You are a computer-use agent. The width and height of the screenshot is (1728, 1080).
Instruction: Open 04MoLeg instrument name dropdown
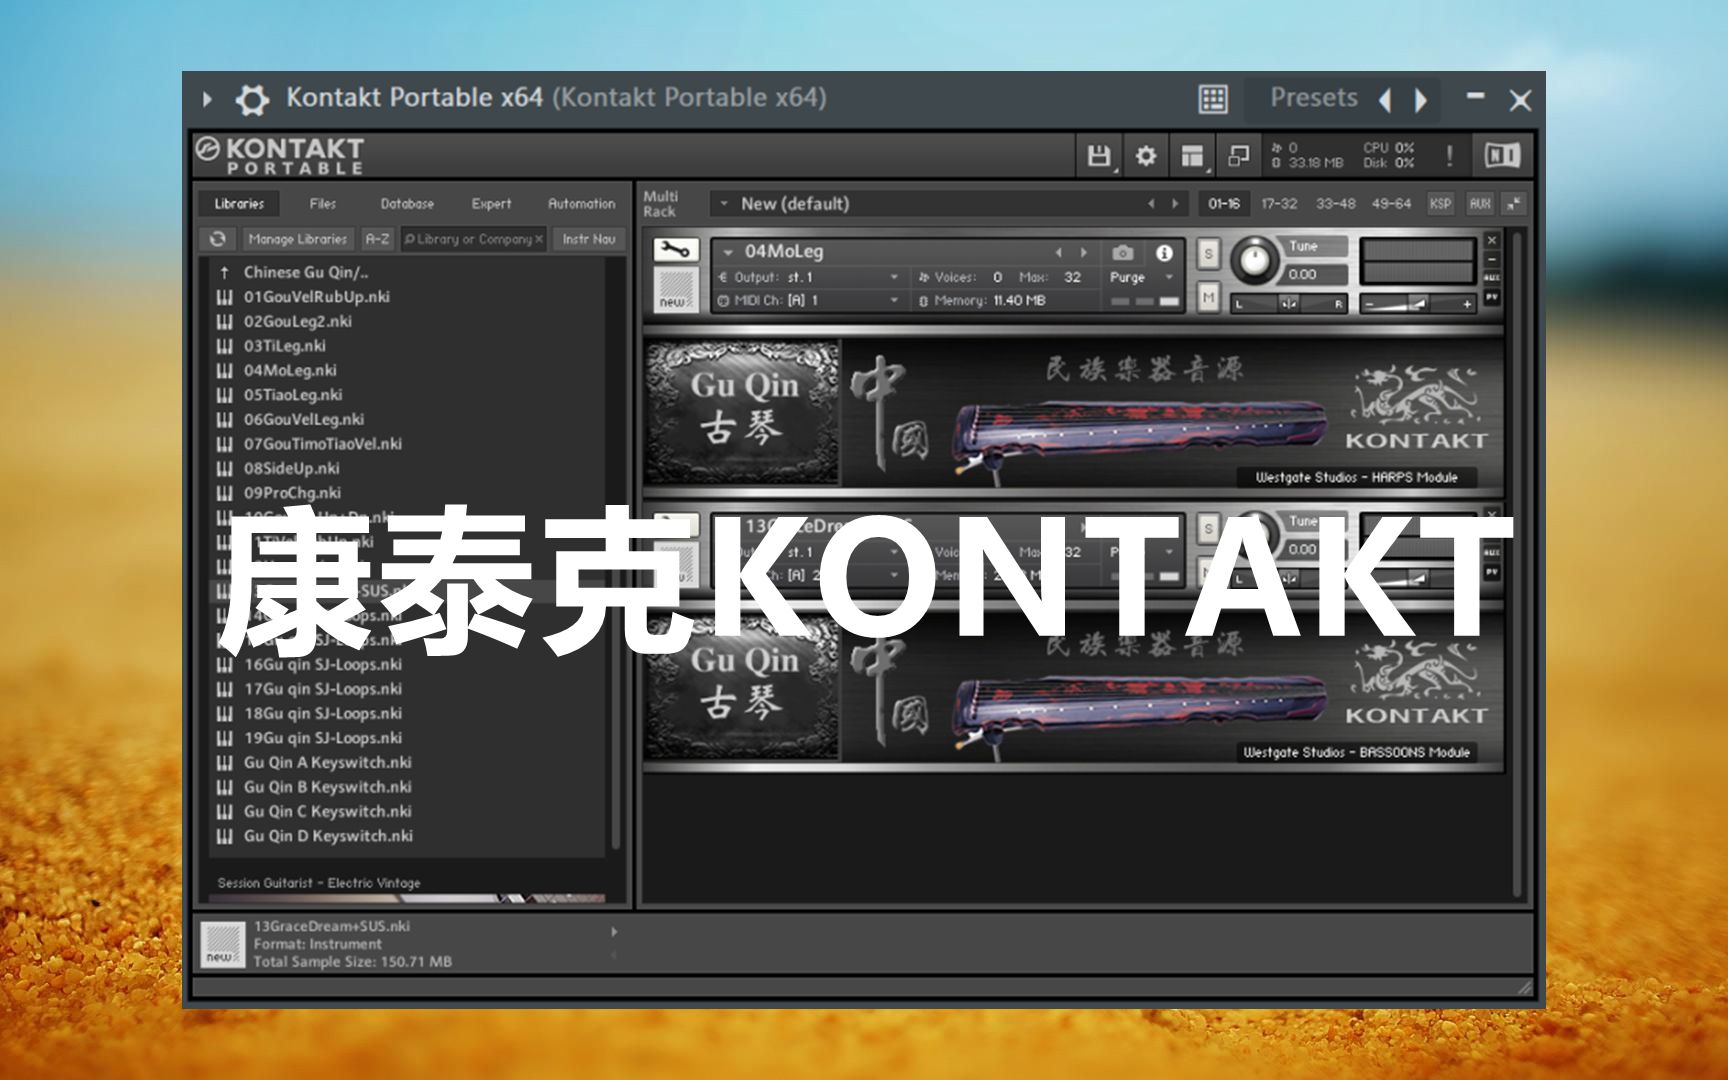tap(729, 252)
